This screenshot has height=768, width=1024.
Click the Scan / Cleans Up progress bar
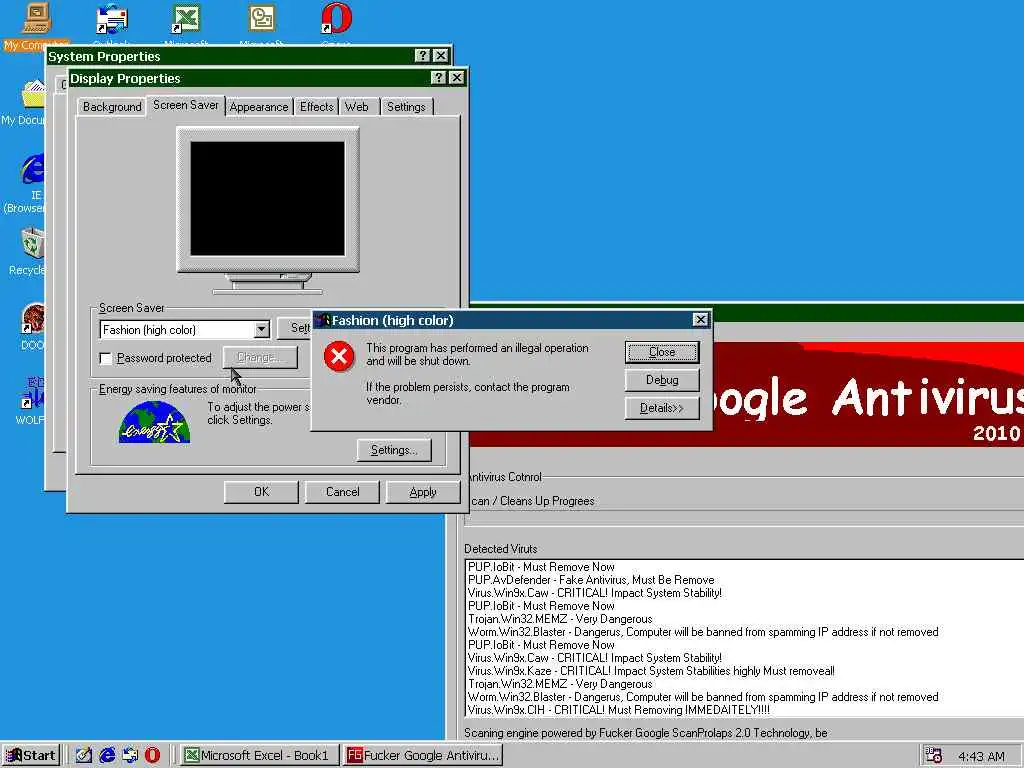tap(744, 520)
